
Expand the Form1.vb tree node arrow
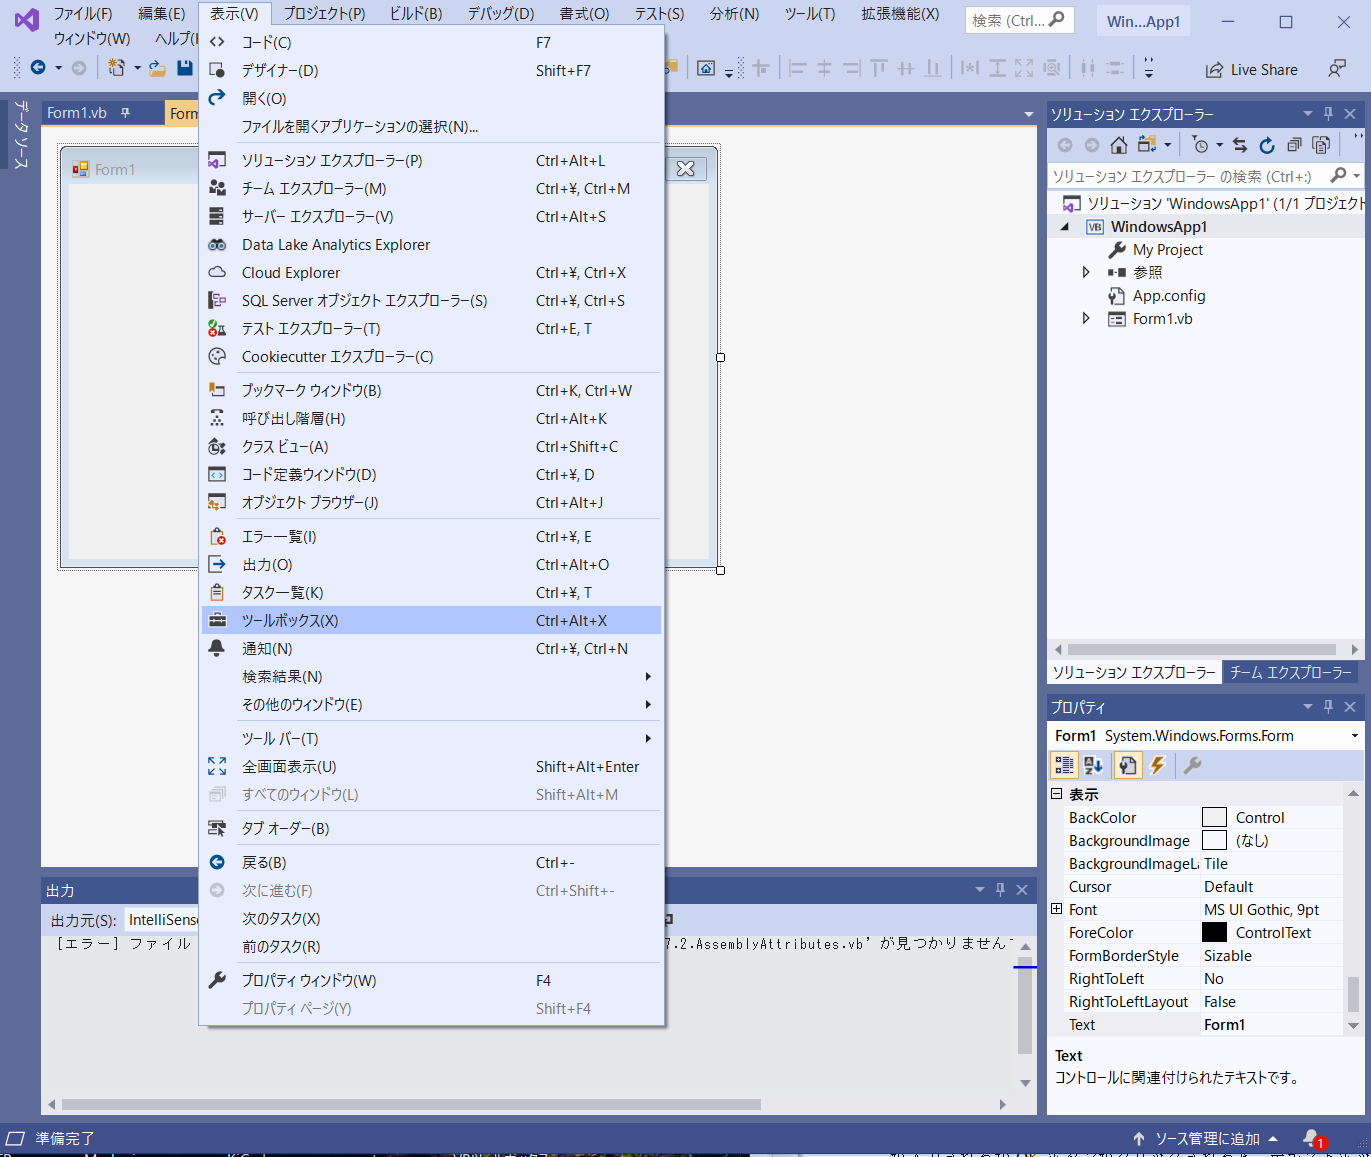pos(1086,318)
